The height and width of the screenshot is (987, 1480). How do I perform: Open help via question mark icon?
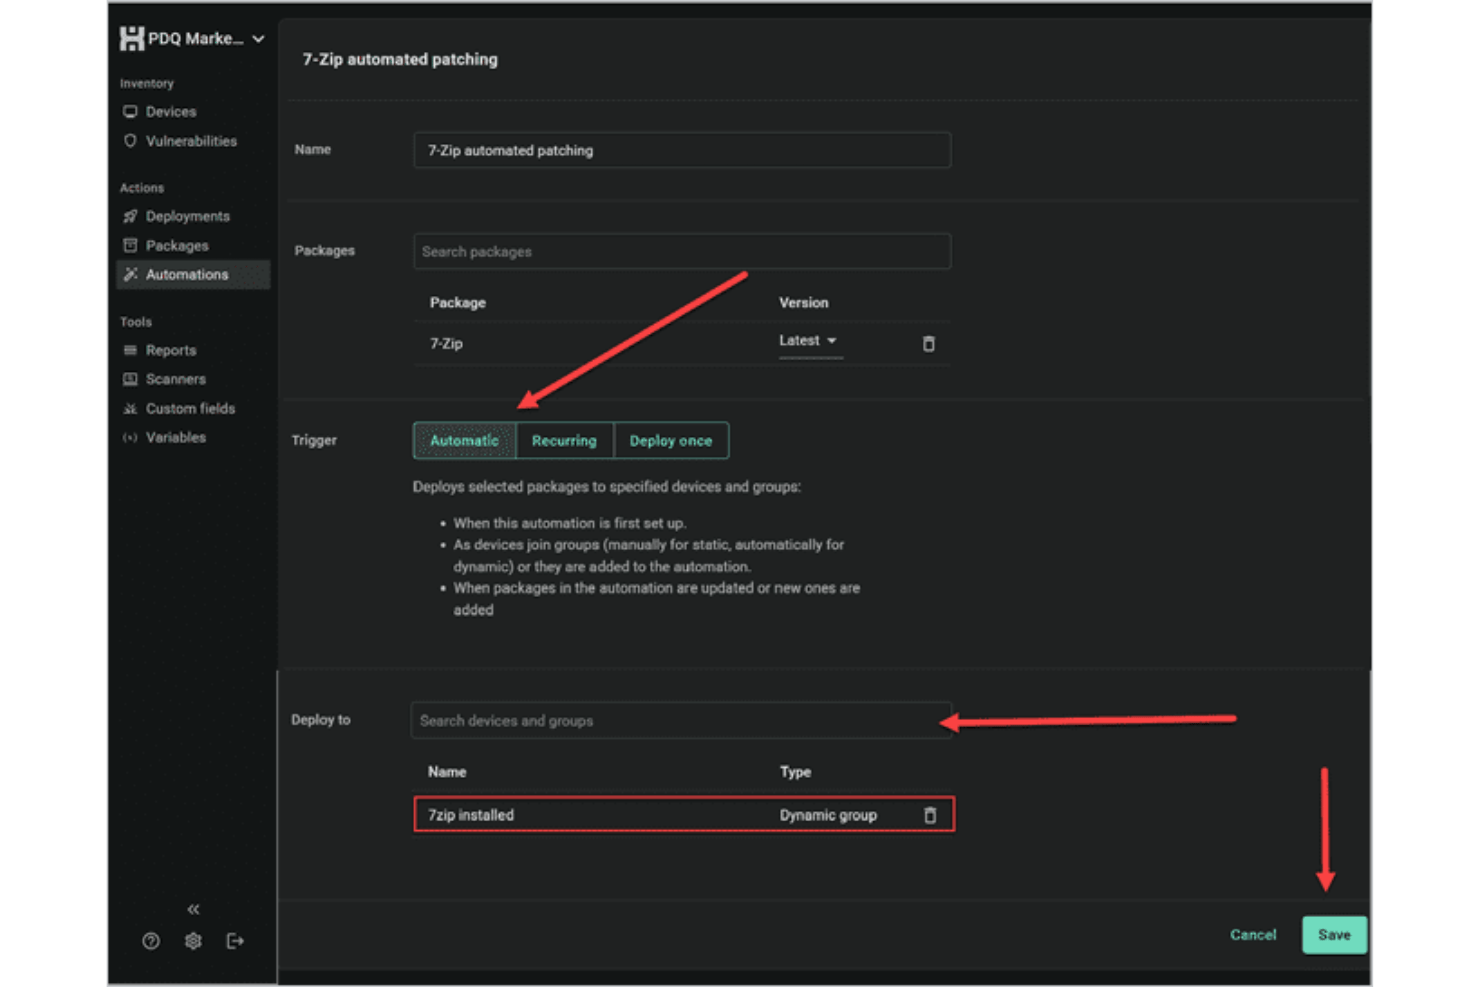pyautogui.click(x=151, y=941)
